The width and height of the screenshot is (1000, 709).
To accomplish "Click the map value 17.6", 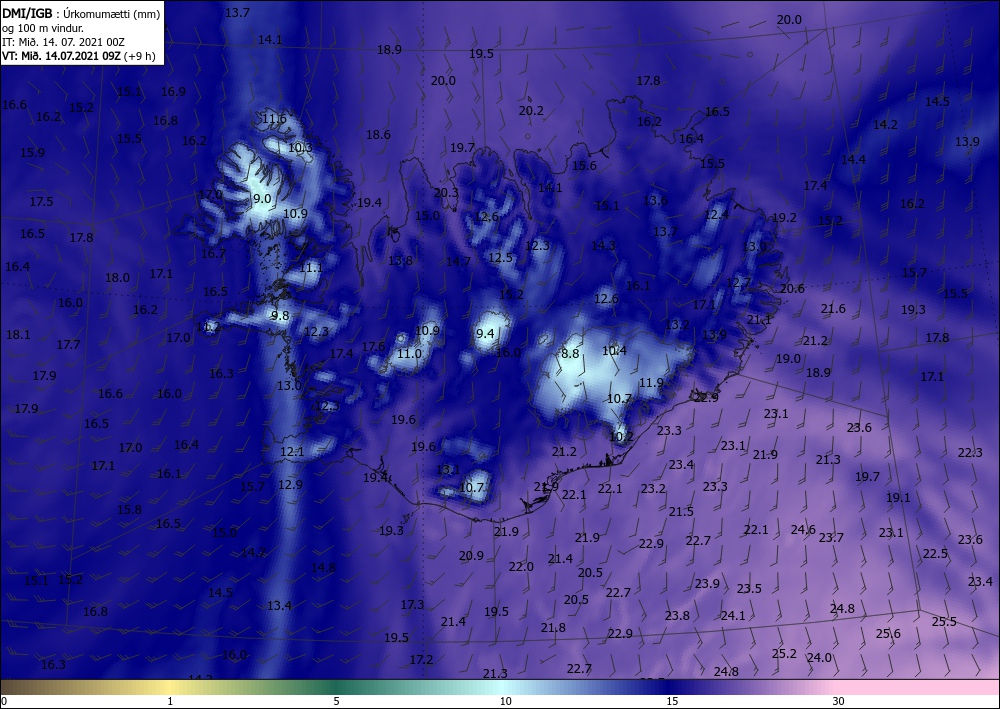I will pos(374,346).
